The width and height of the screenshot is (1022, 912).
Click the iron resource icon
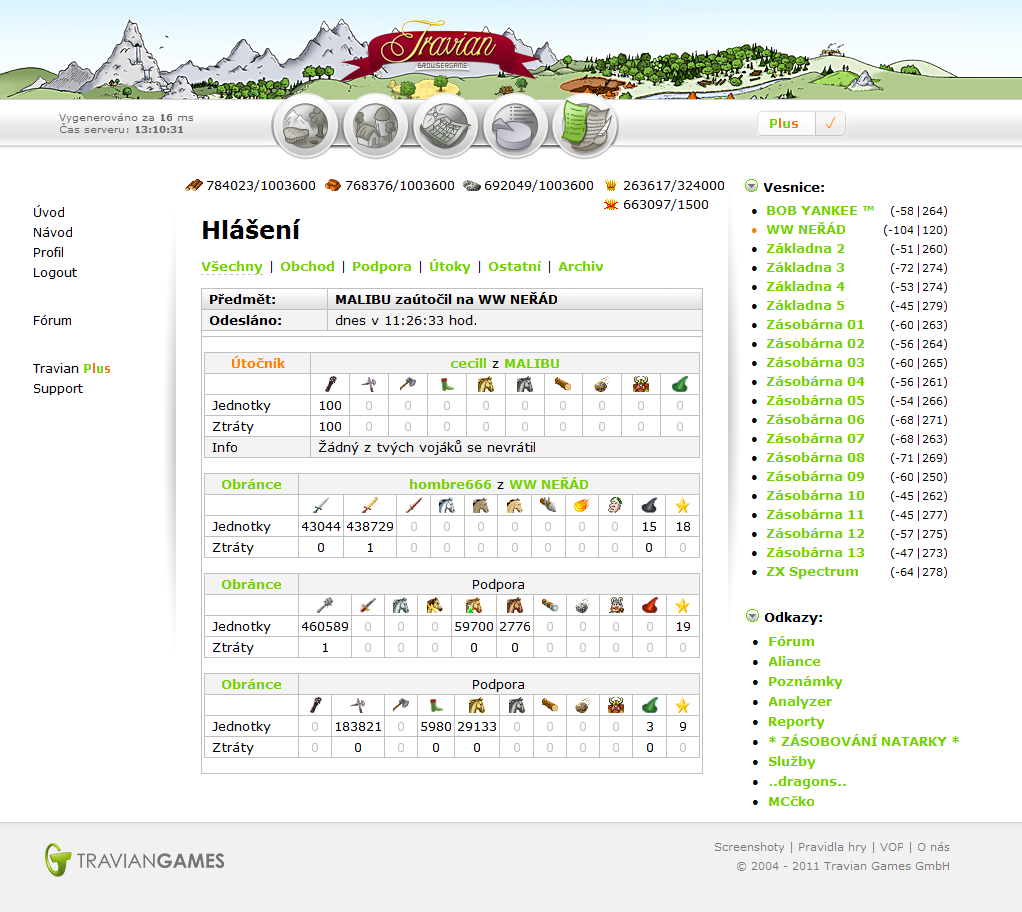tap(472, 186)
